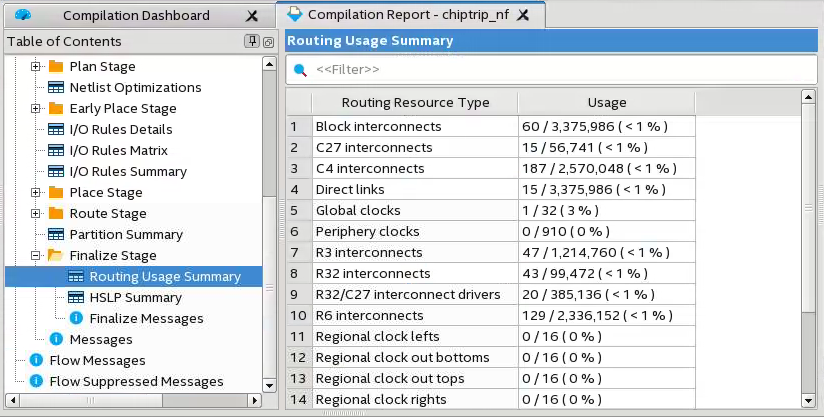The image size is (824, 417).
Task: Click the float panel icon beside the pin
Action: coord(267,41)
